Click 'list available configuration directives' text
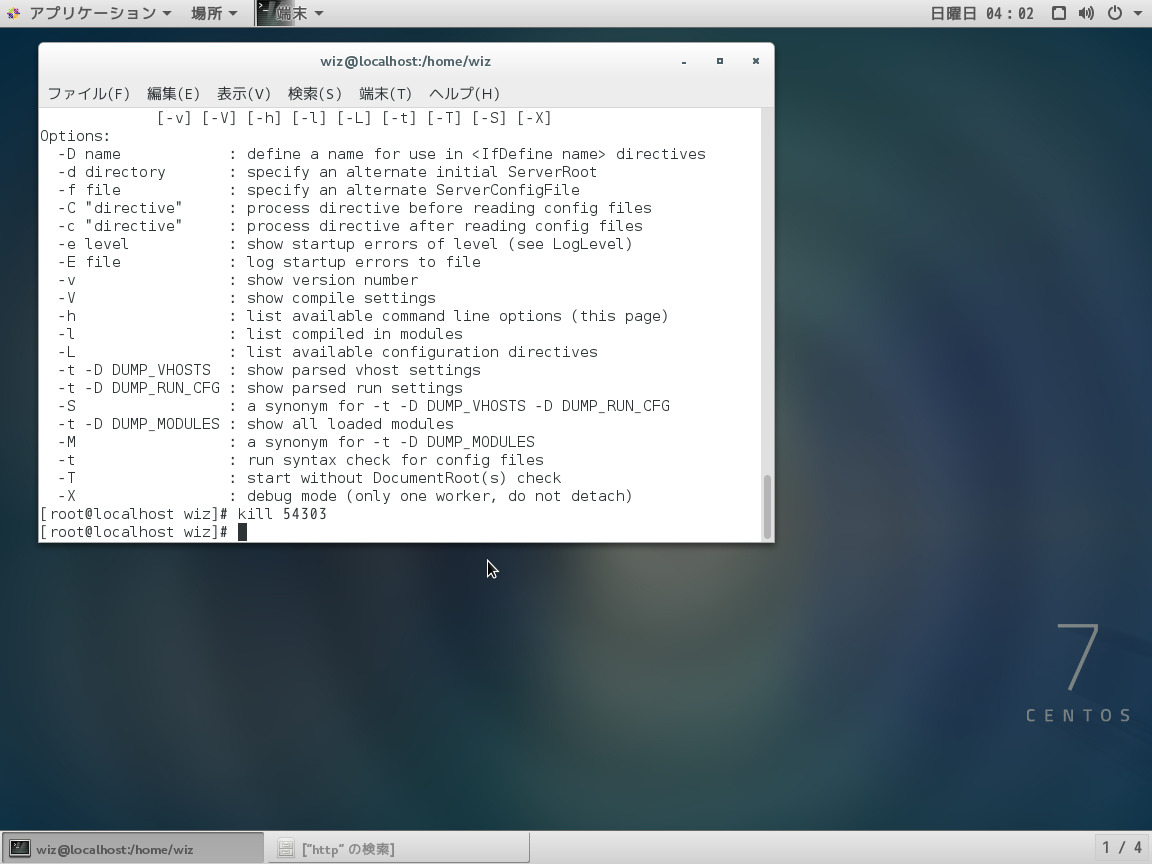Image resolution: width=1152 pixels, height=864 pixels. coord(422,352)
